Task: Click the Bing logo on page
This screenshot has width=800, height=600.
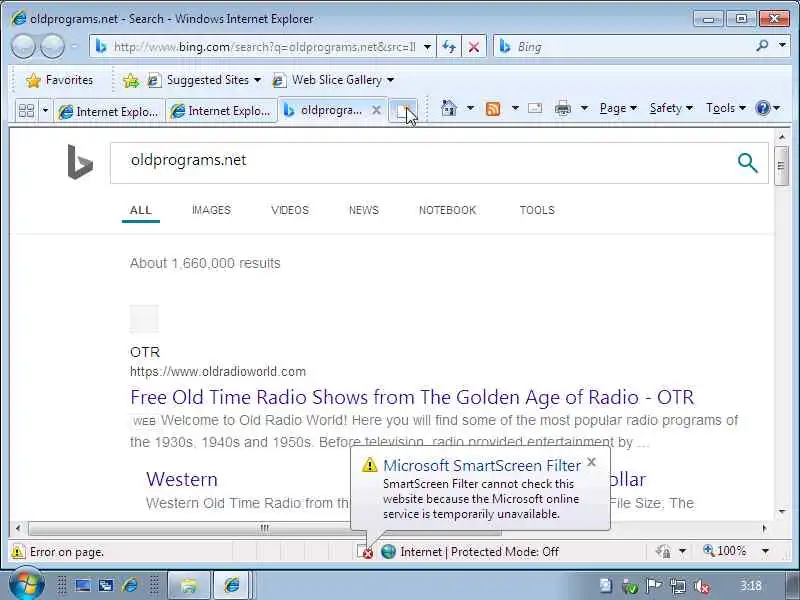Action: pyautogui.click(x=80, y=162)
